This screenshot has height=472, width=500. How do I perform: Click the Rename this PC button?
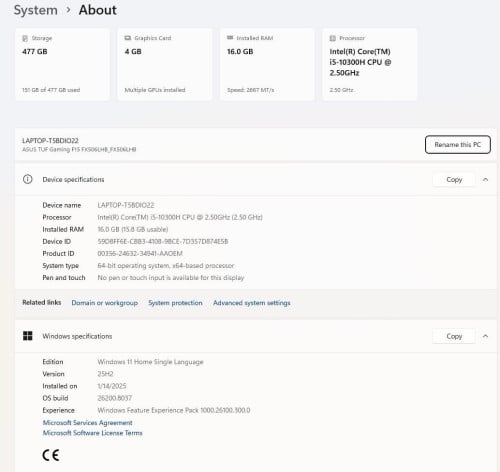(x=458, y=144)
